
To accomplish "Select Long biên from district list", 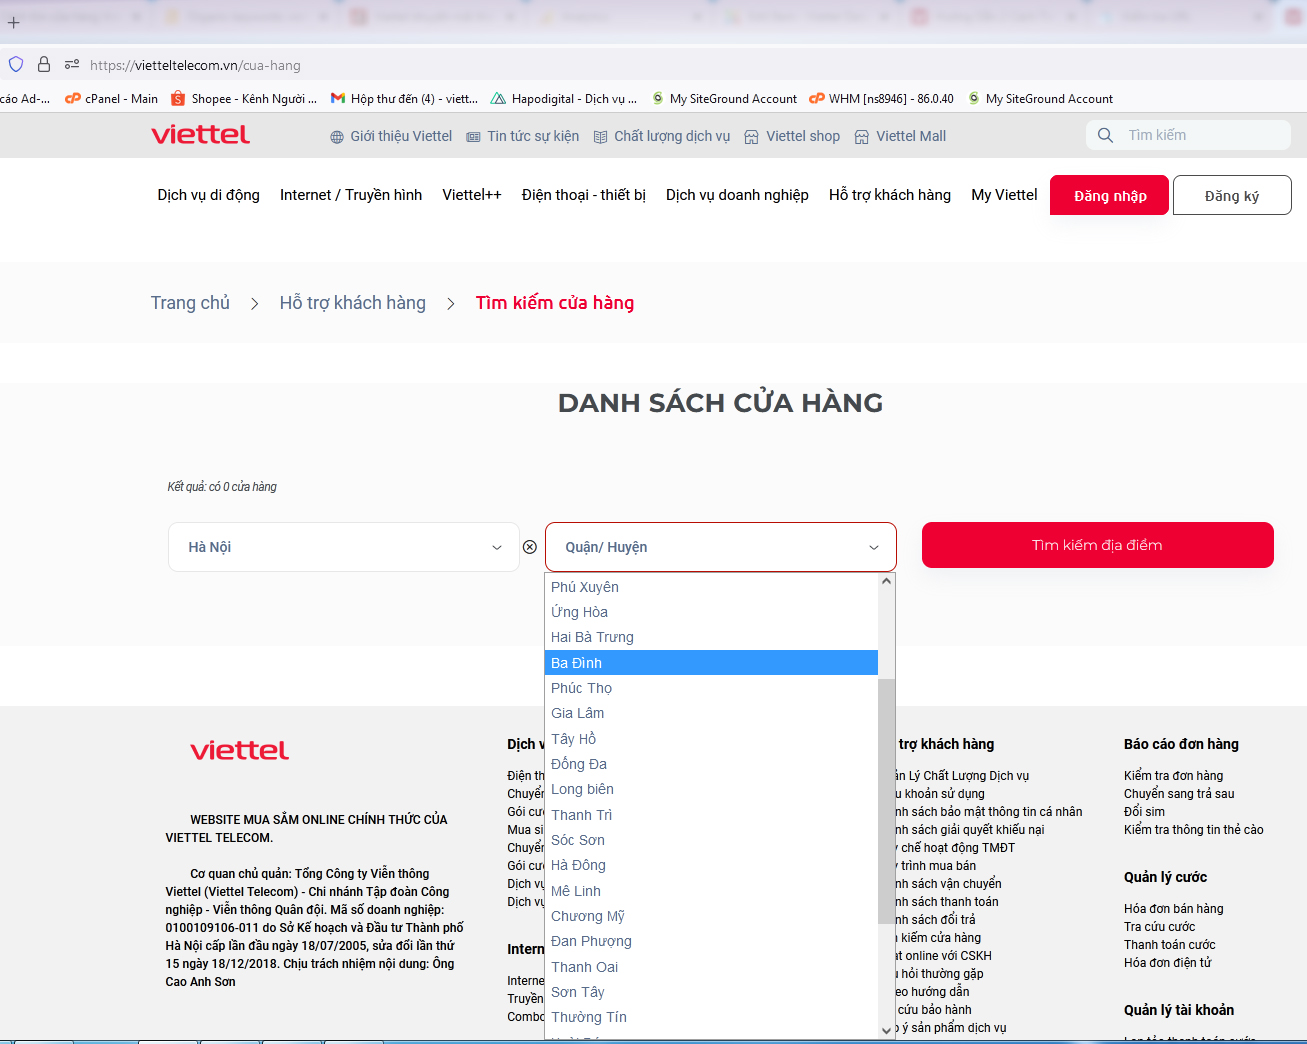I will click(x=711, y=789).
